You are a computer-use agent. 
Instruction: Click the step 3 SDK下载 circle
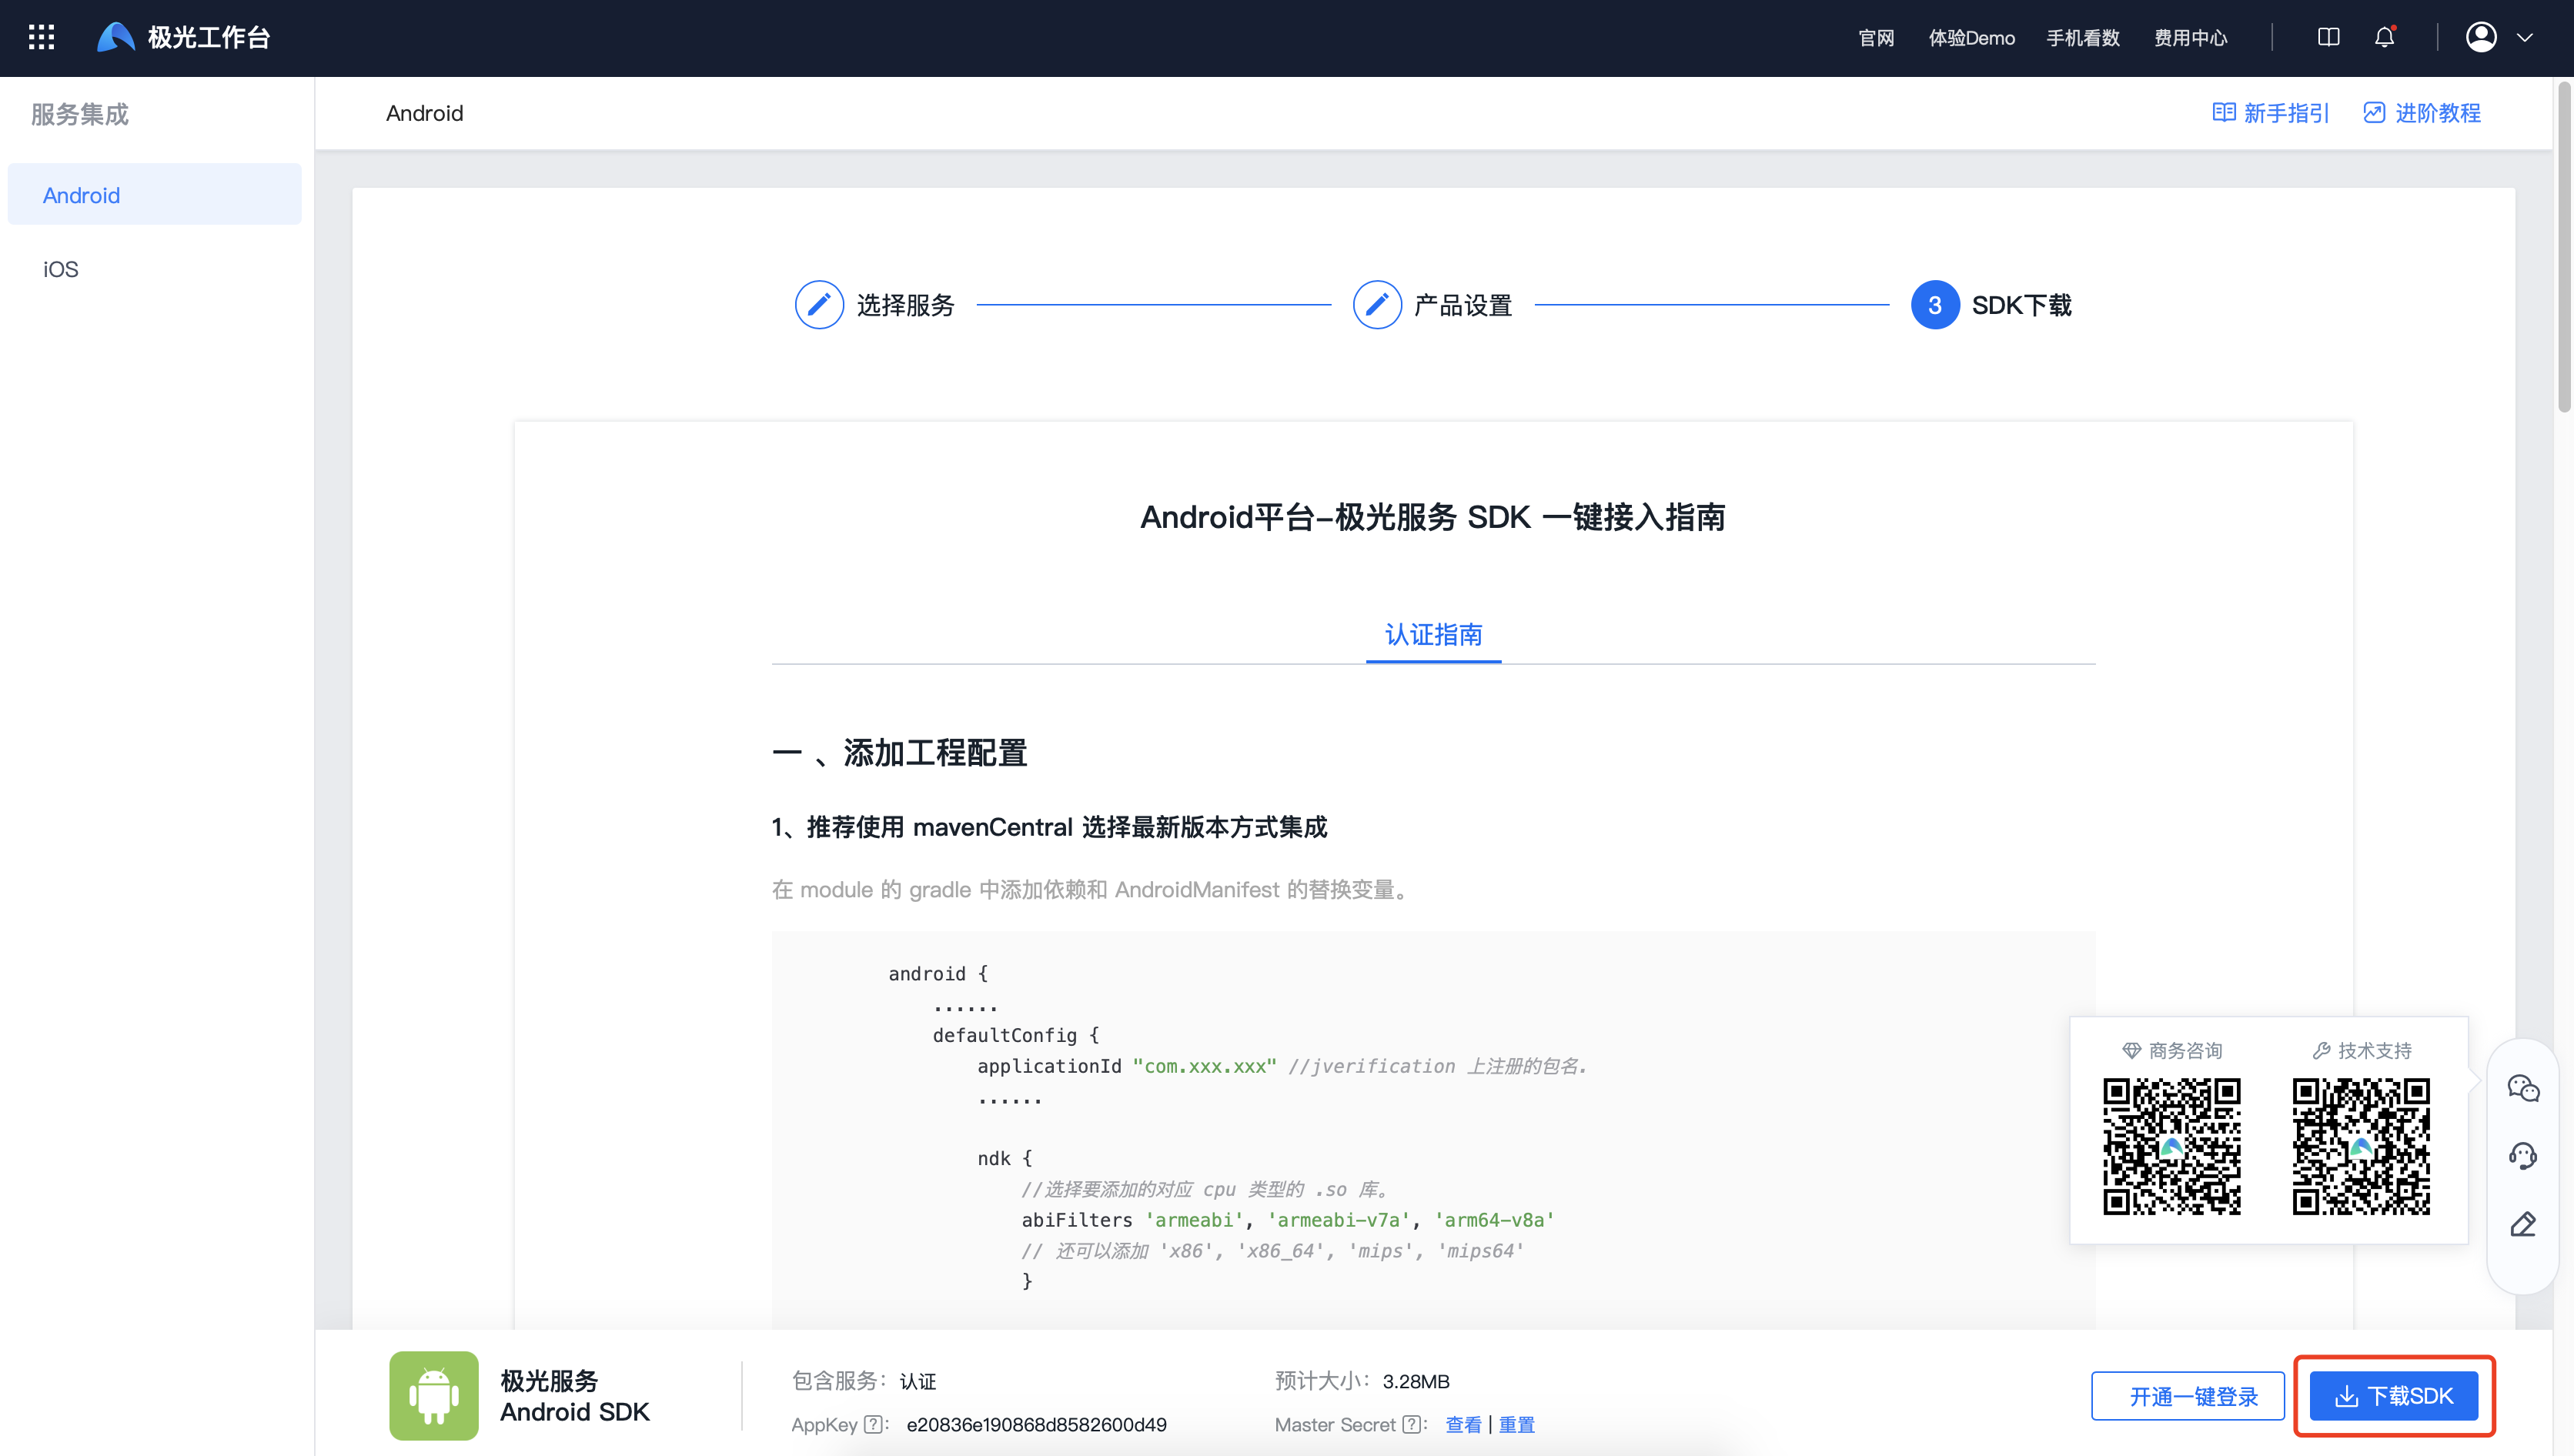pyautogui.click(x=1935, y=305)
